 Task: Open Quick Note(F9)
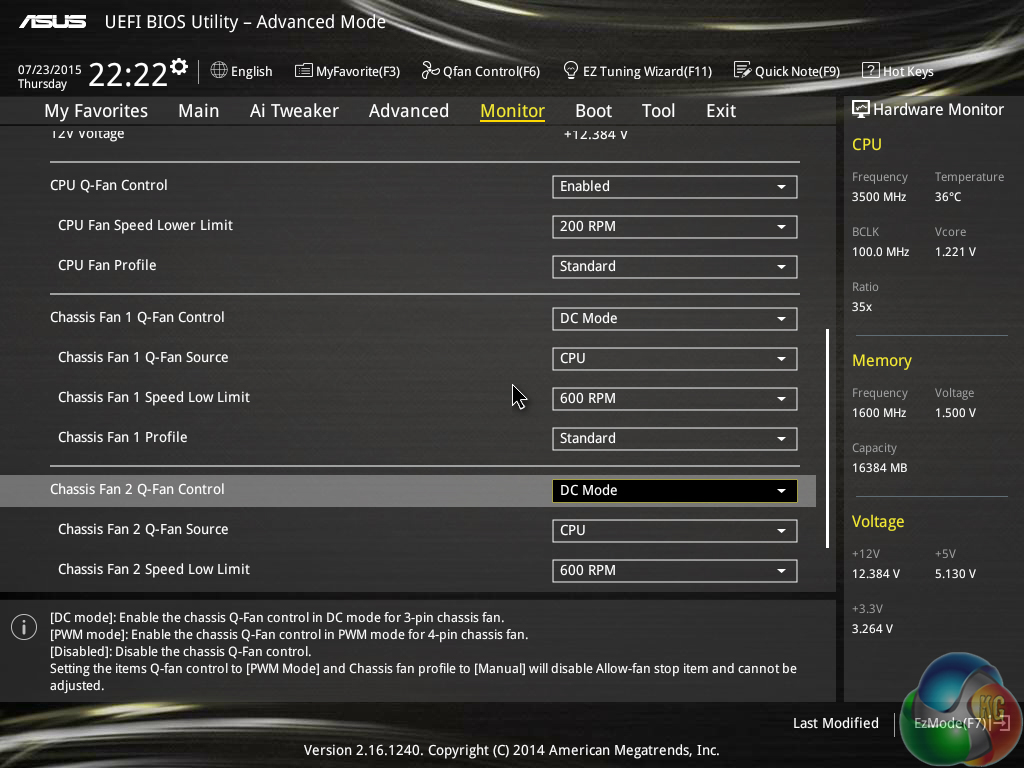[x=786, y=71]
